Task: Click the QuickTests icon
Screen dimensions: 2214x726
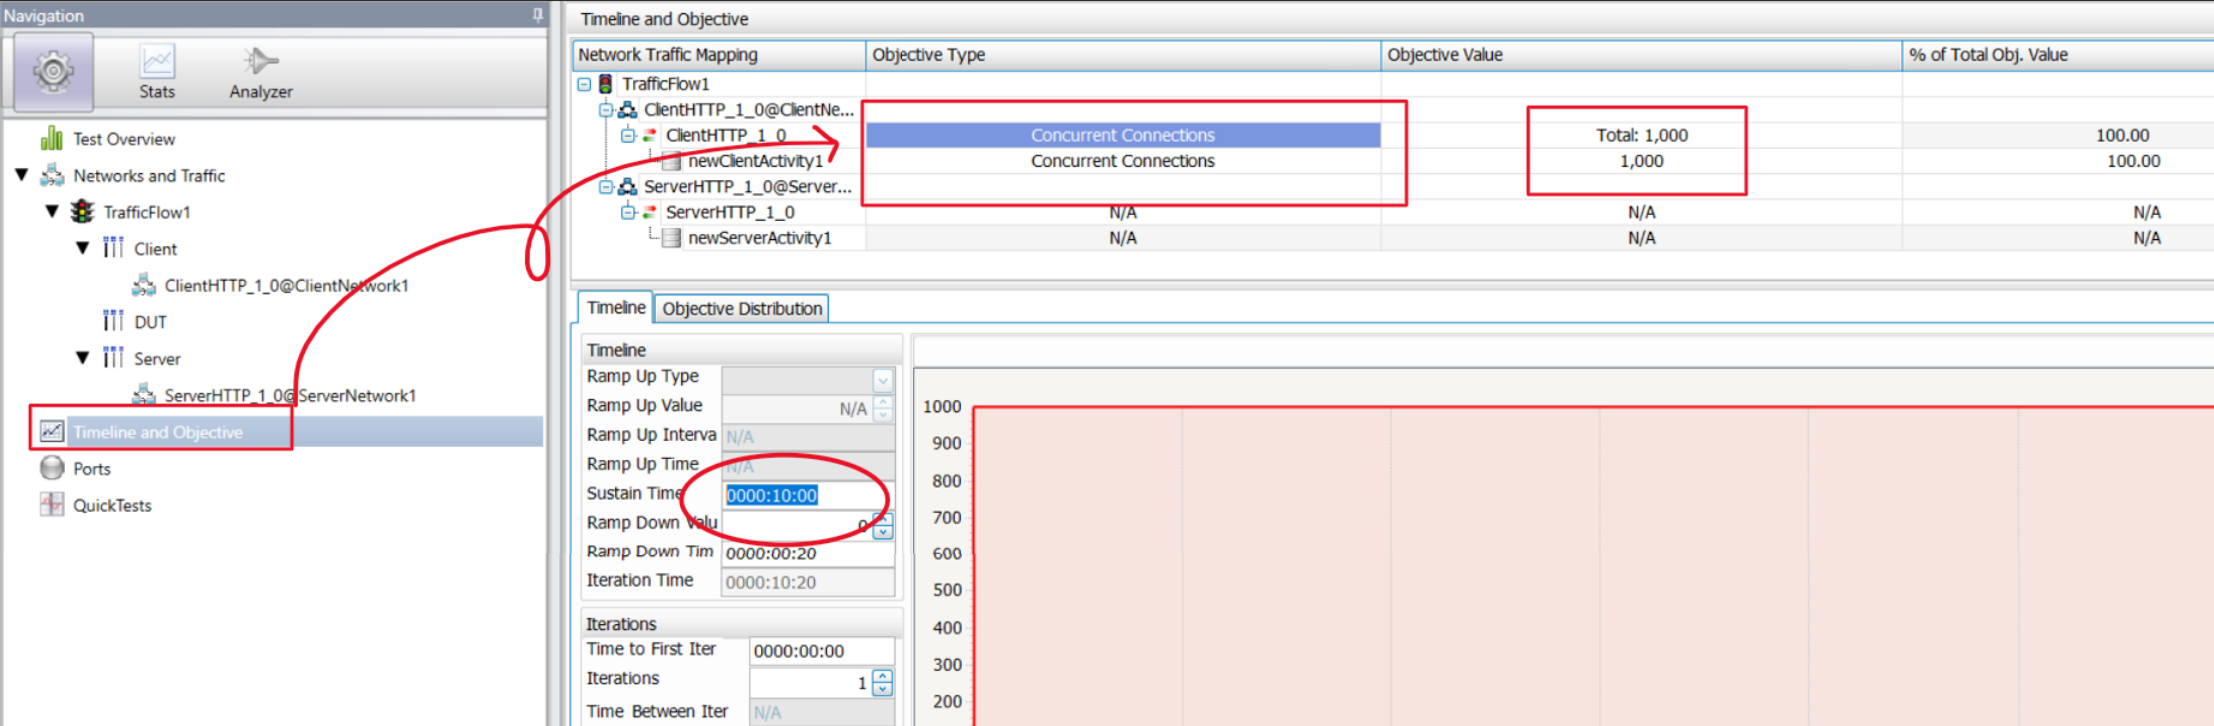Action: point(52,505)
